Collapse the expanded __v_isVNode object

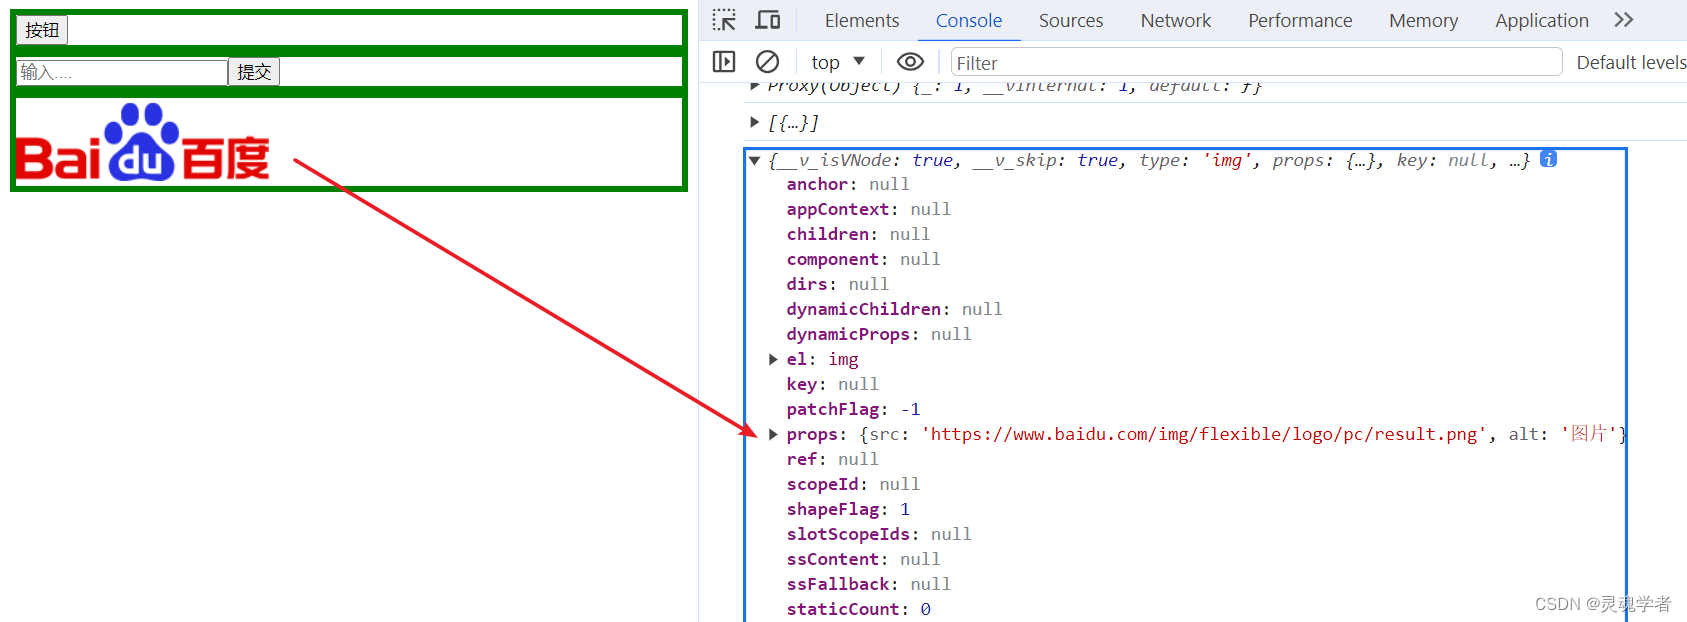(x=755, y=160)
